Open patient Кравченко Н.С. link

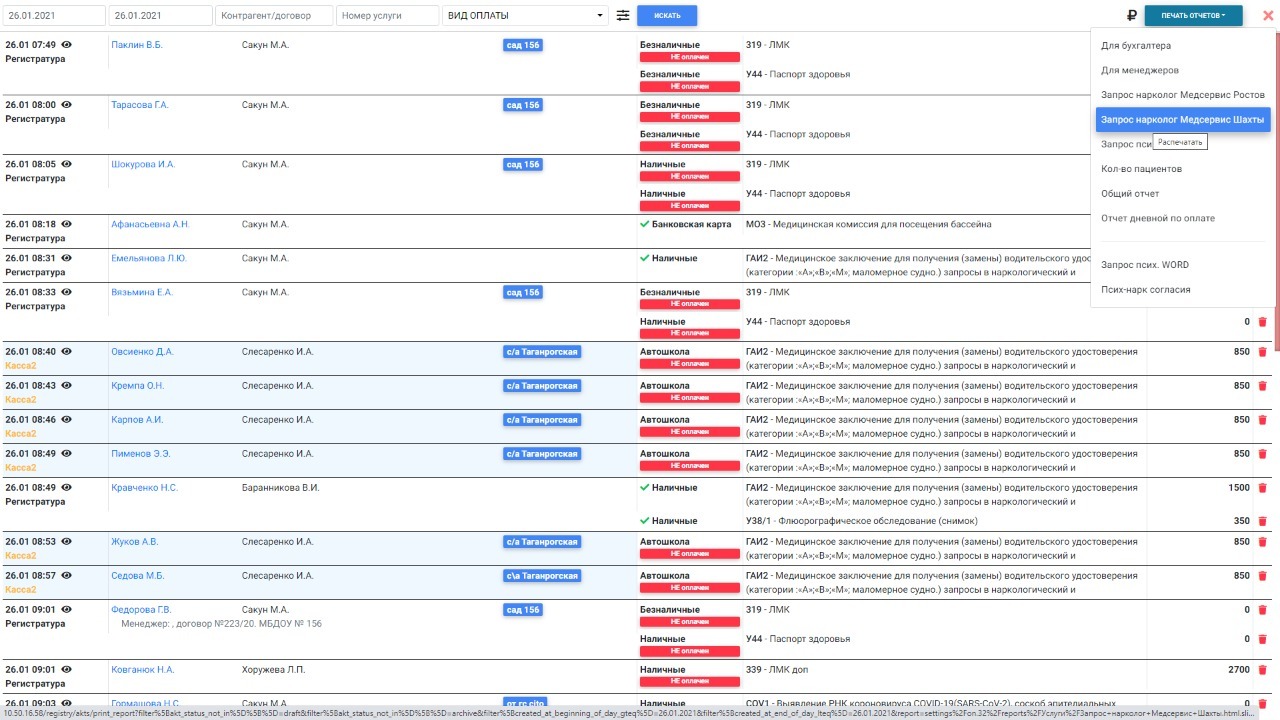click(144, 488)
